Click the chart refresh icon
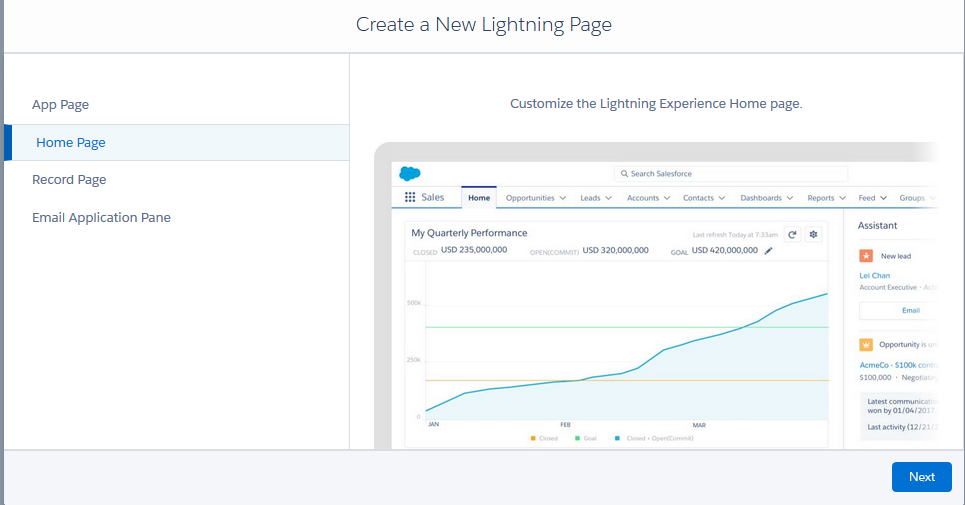 (x=792, y=234)
